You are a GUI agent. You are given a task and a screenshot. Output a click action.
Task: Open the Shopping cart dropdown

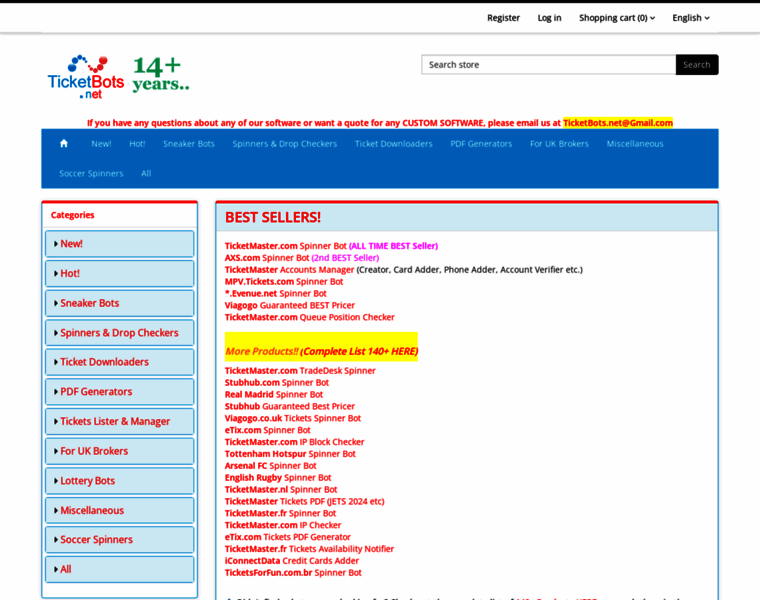(617, 18)
